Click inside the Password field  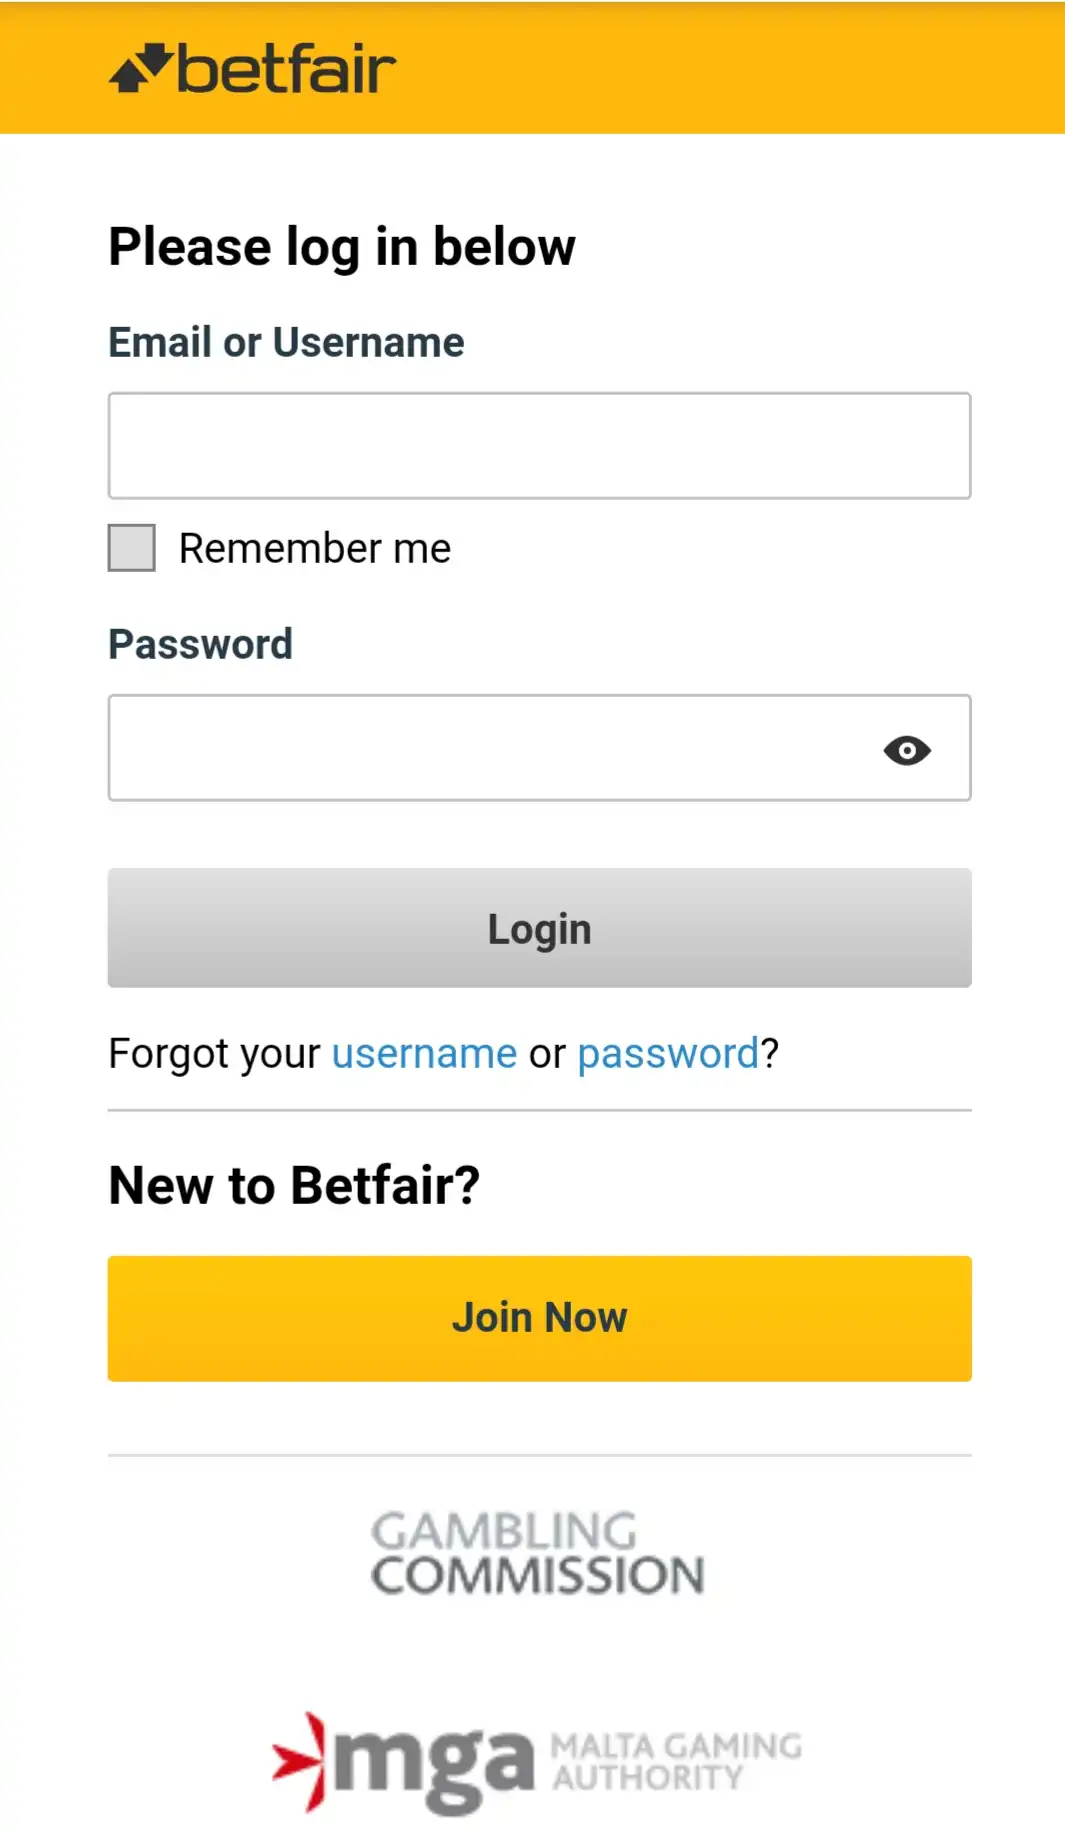pos(480,748)
